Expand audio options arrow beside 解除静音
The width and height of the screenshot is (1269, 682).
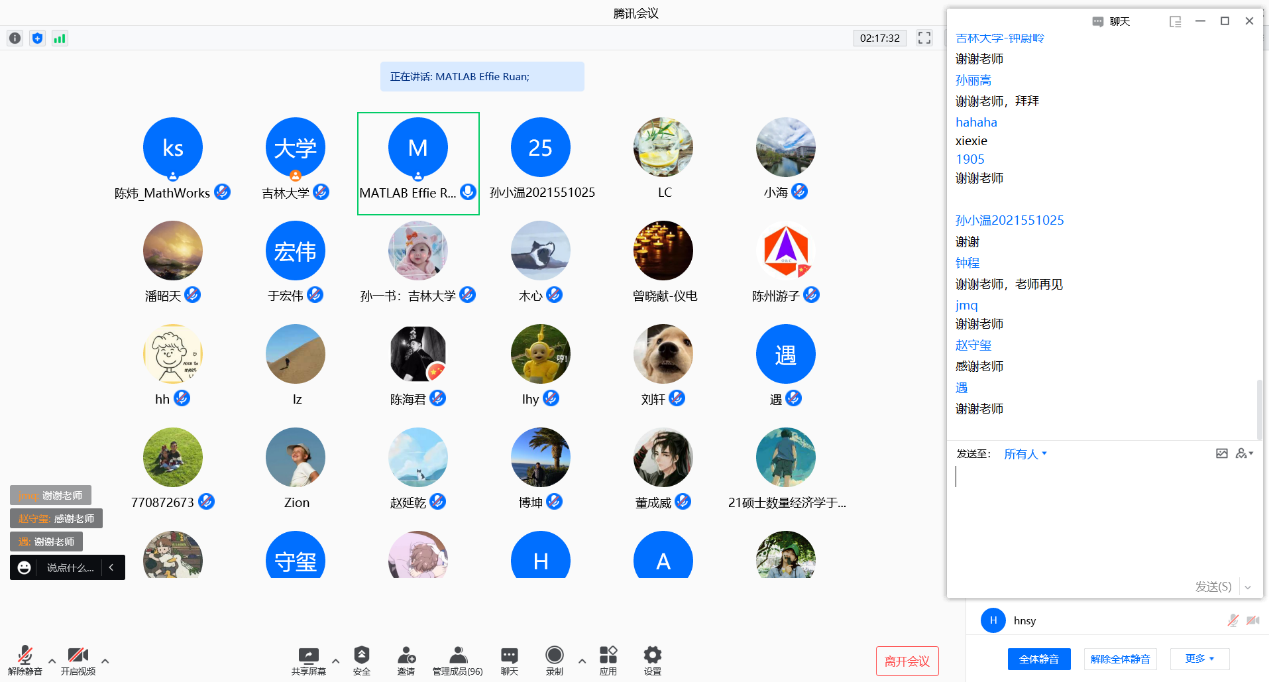[52, 660]
